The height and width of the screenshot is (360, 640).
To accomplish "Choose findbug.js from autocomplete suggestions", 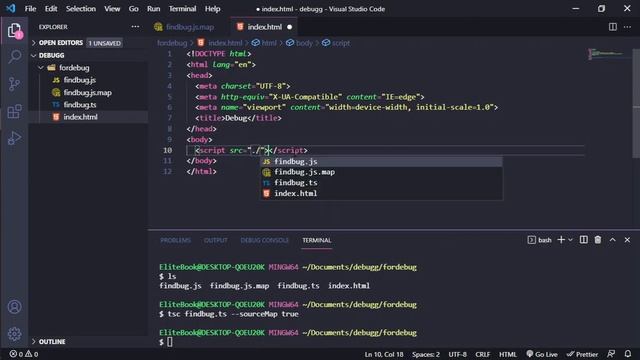I will 381,162.
